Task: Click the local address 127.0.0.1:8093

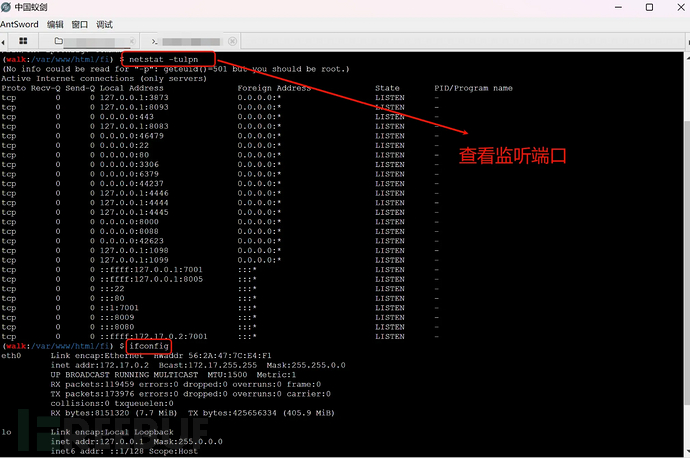Action: pyautogui.click(x=134, y=107)
